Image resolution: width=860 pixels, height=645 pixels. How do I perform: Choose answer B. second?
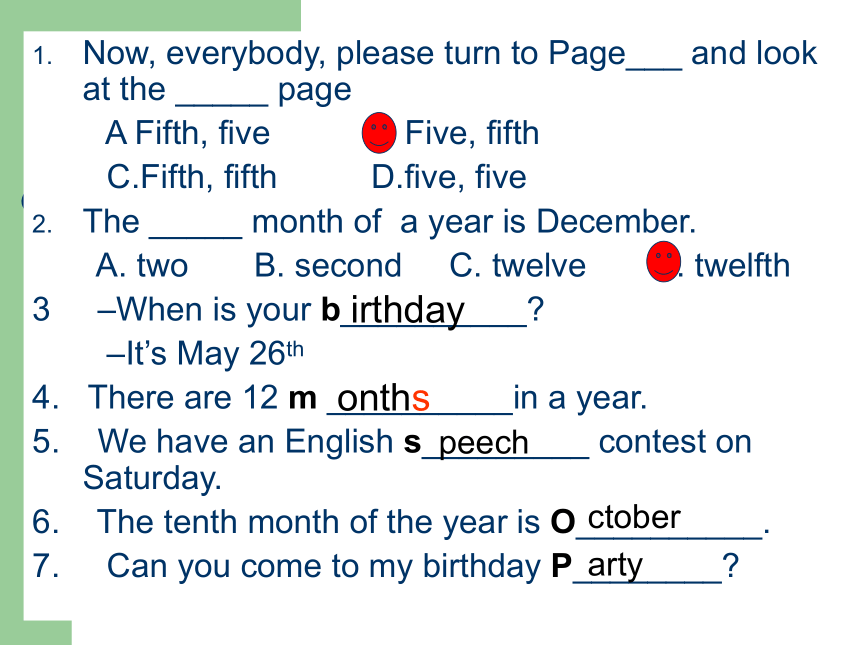point(328,265)
